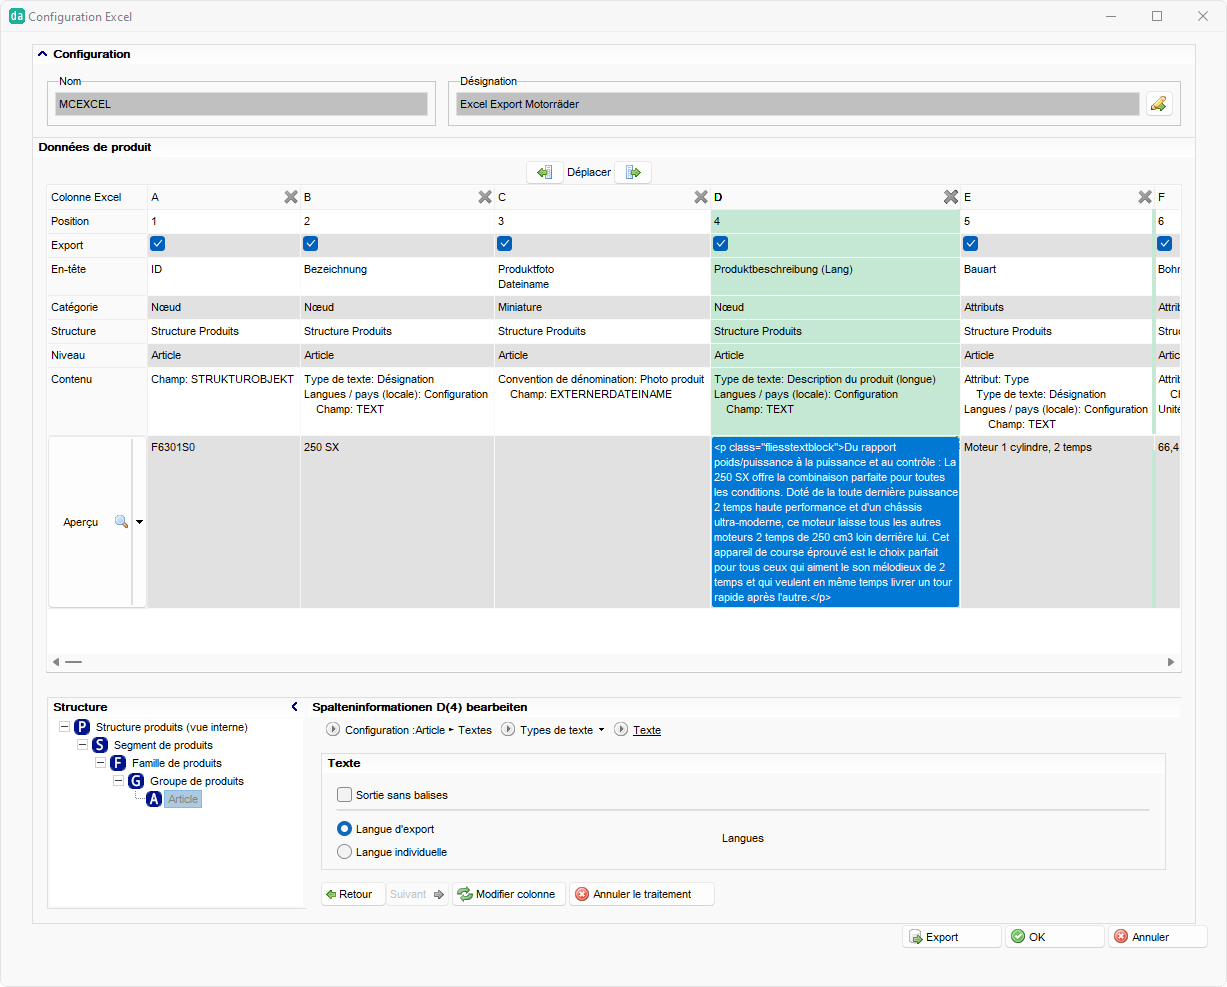Viewport: 1227px width, 987px height.
Task: Click blue F Famille de produits icon
Action: pyautogui.click(x=118, y=763)
